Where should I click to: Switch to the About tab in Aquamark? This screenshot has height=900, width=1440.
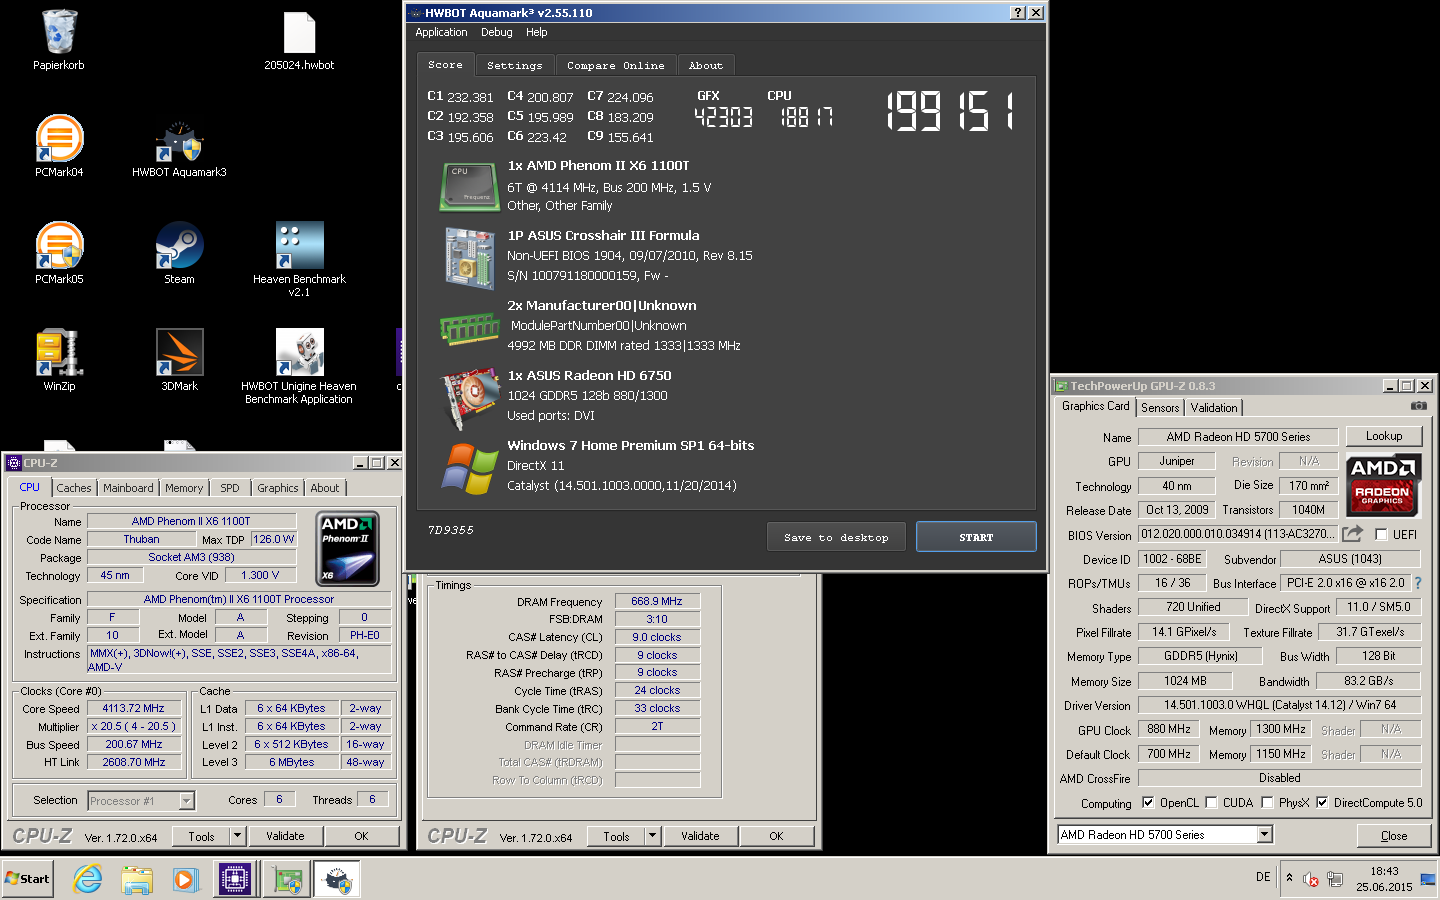705,65
